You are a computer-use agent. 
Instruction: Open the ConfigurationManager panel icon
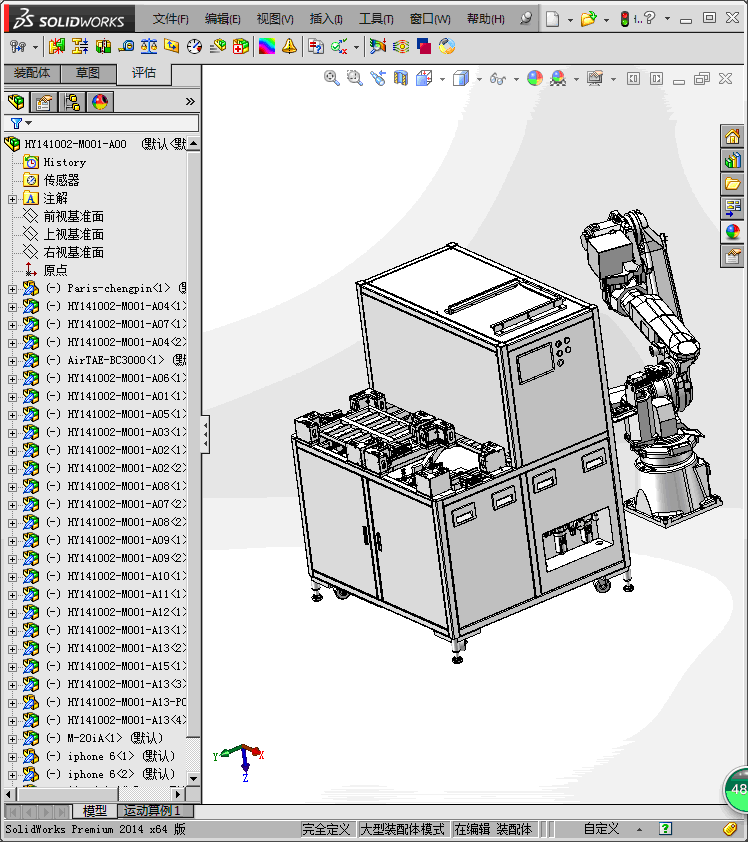point(72,102)
